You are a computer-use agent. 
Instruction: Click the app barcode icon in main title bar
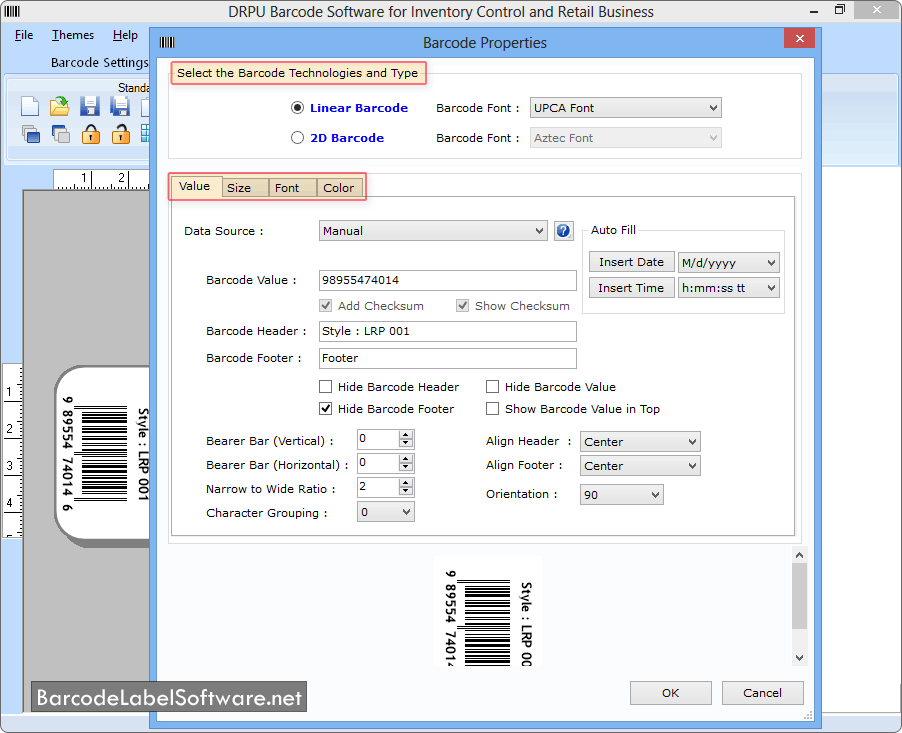coord(12,11)
